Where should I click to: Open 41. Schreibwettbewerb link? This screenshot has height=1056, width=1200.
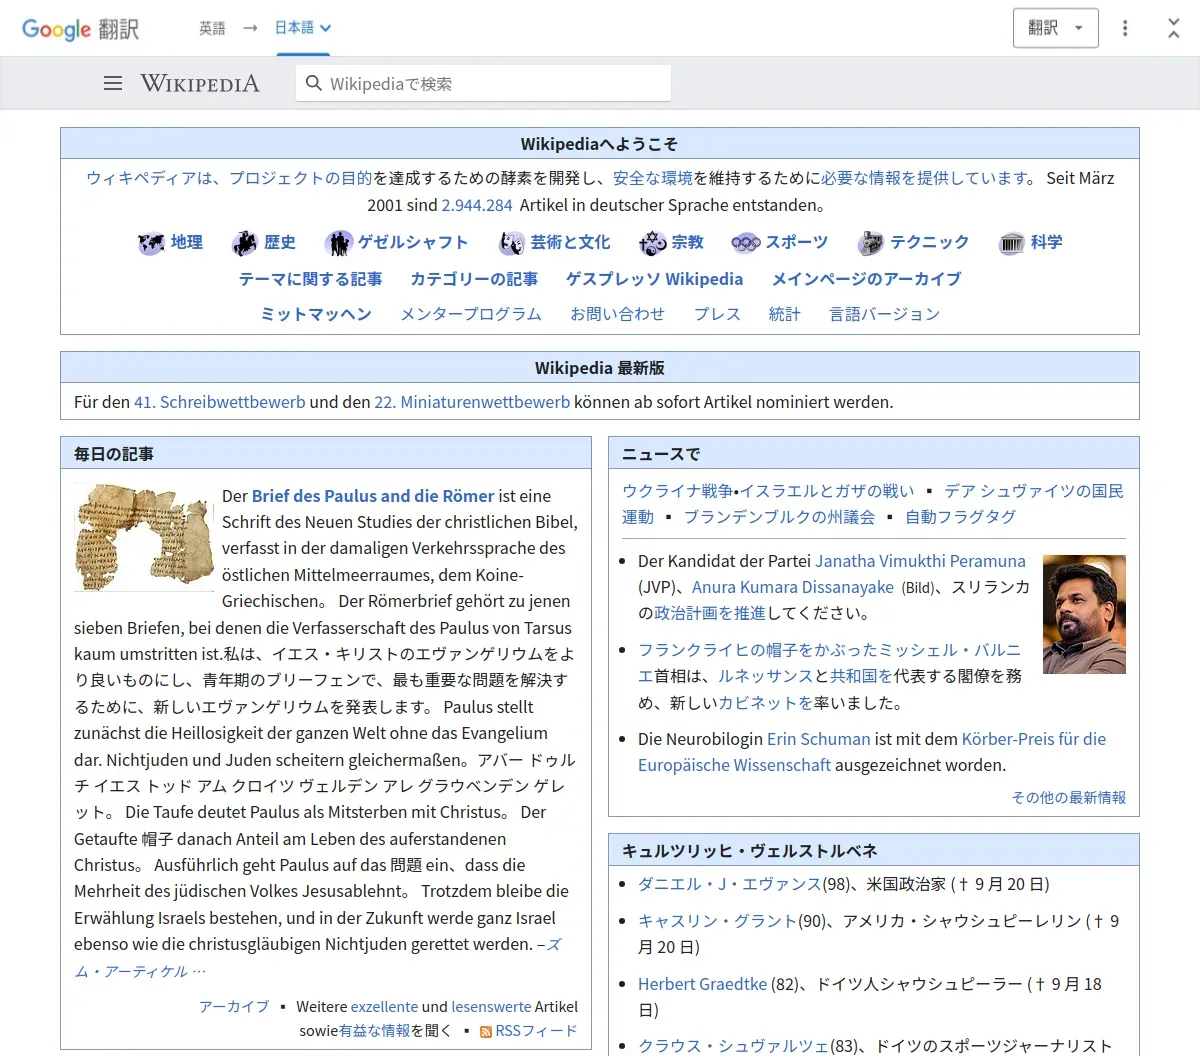pyautogui.click(x=220, y=402)
